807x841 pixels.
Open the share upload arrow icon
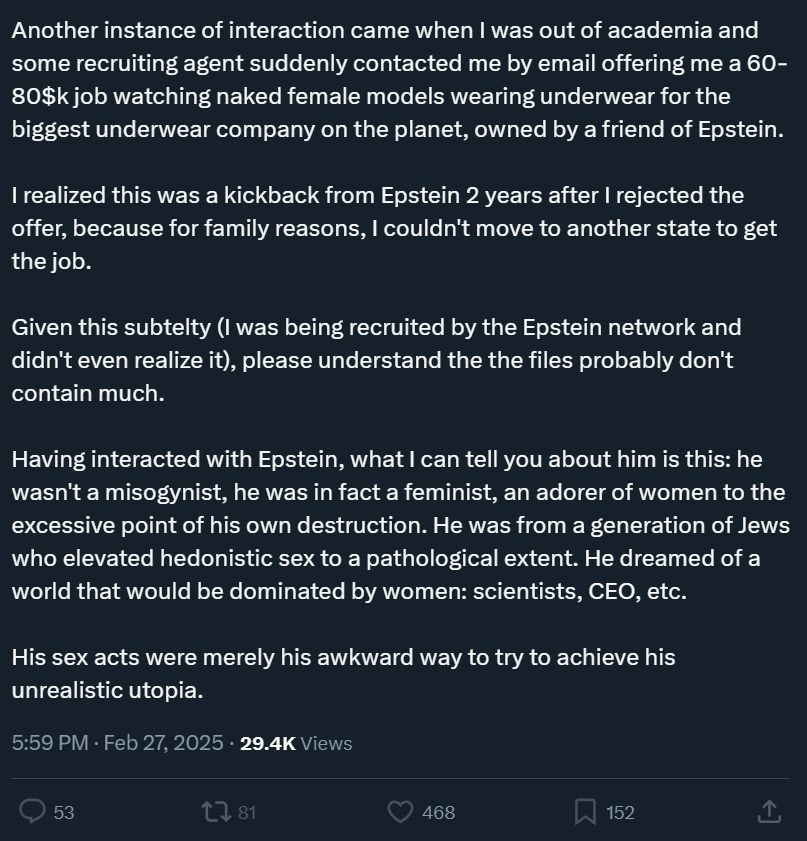click(769, 811)
